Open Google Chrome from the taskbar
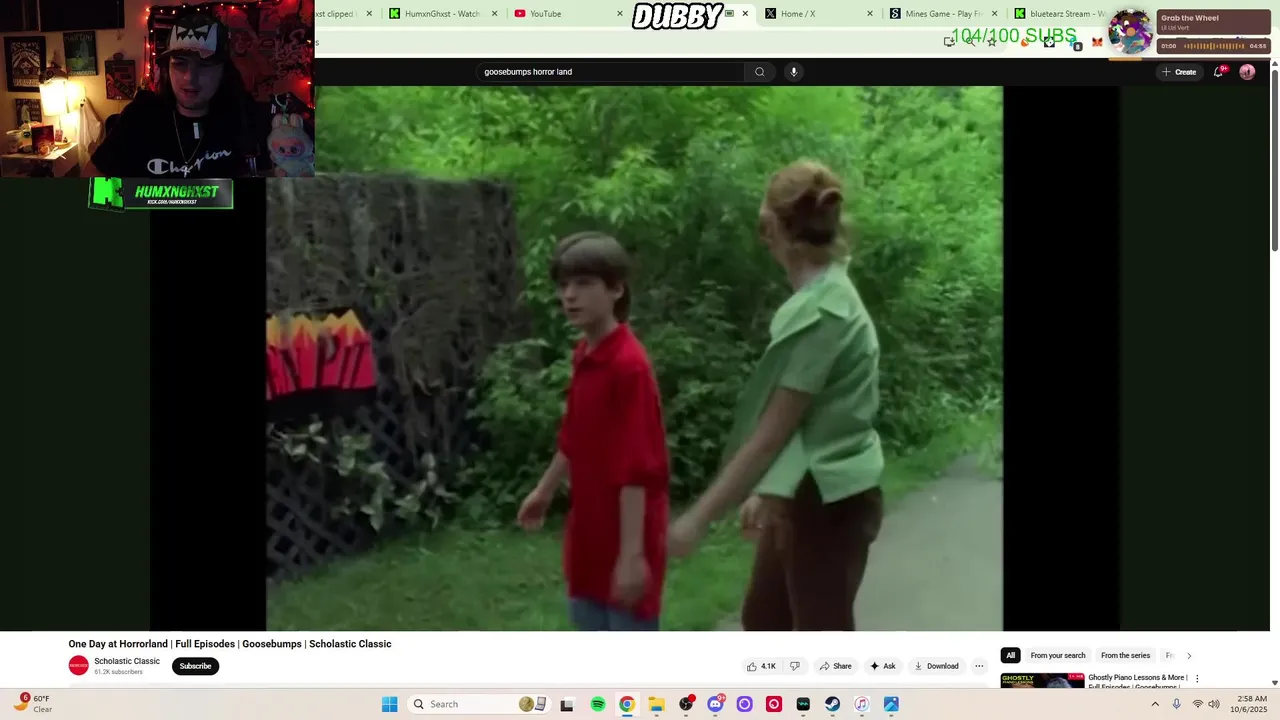1280x720 pixels. (x=626, y=704)
